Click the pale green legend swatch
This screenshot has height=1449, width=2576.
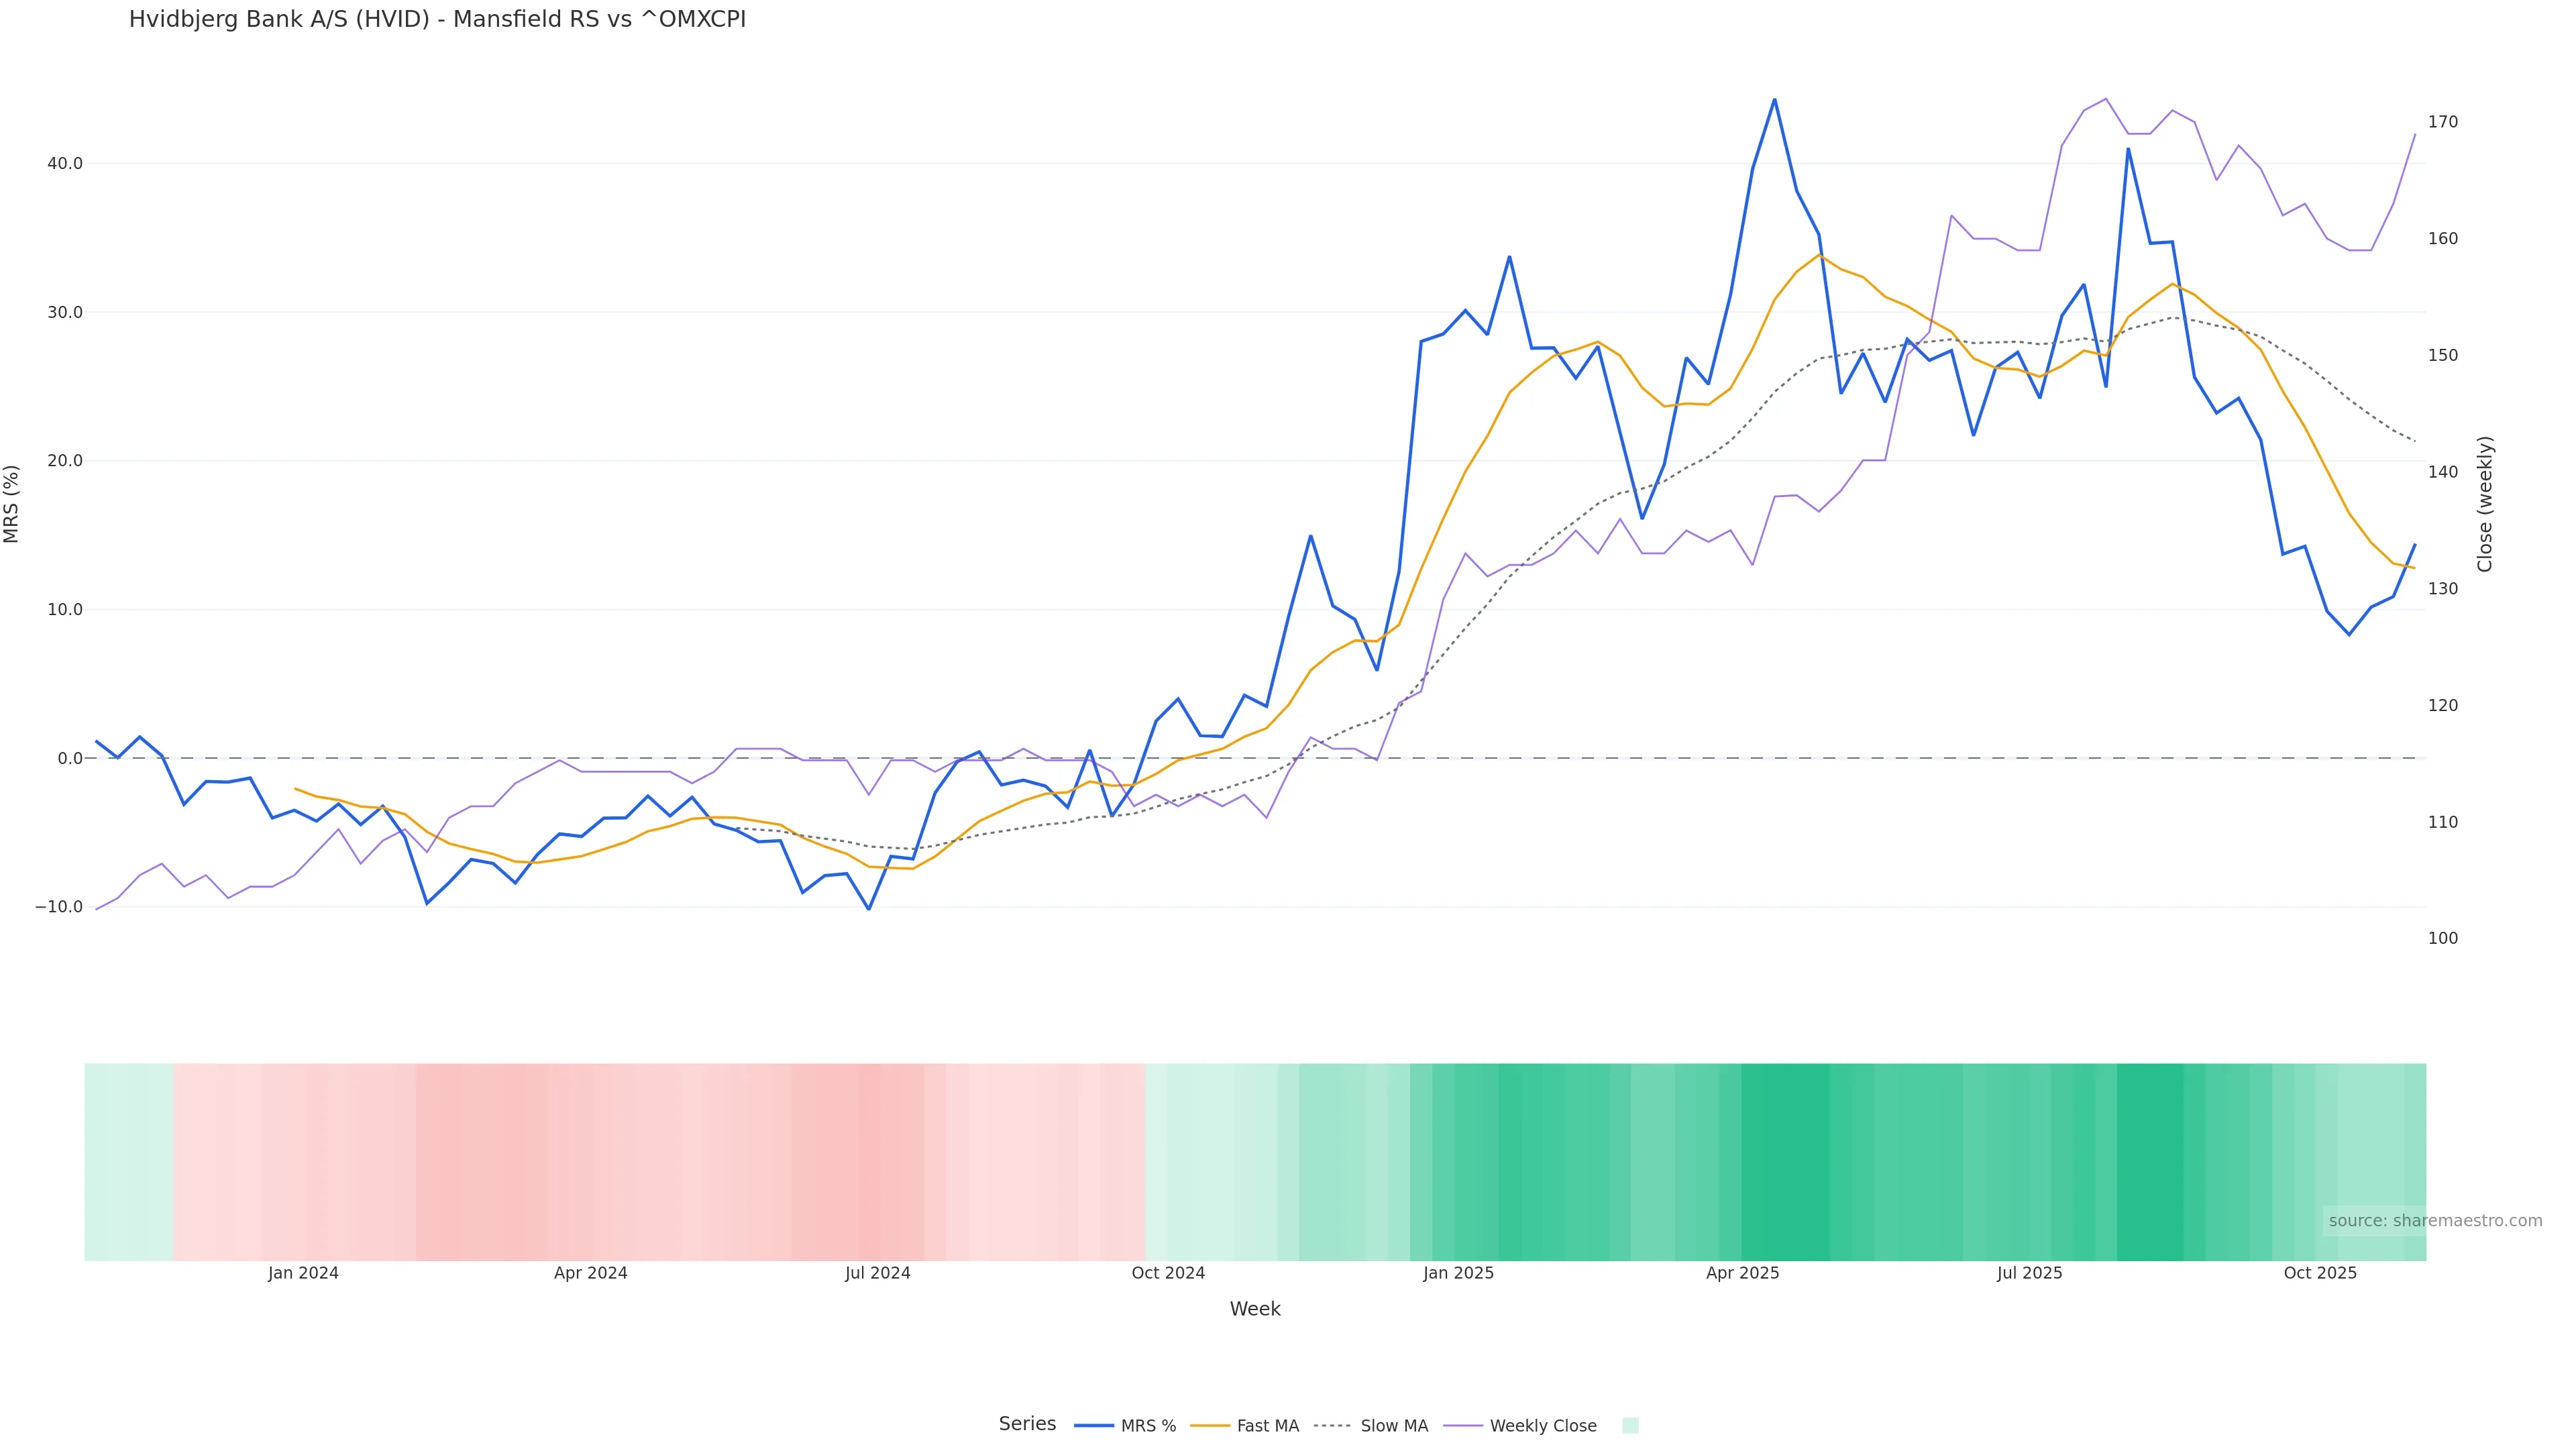(x=1630, y=1426)
